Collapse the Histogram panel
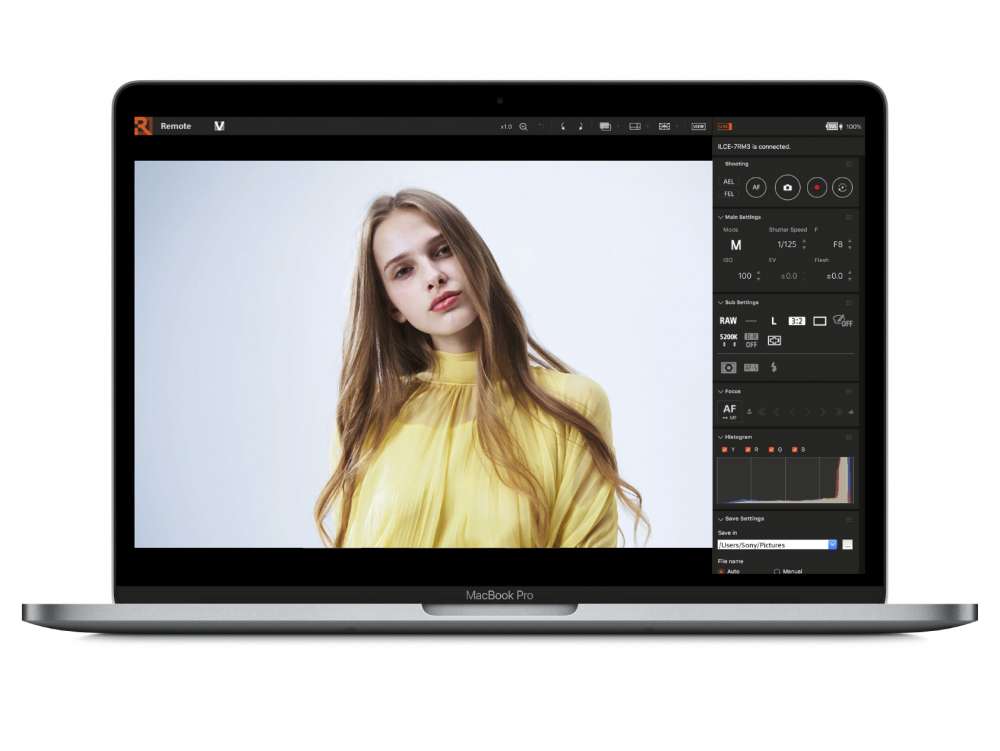This screenshot has height=751, width=1000. [720, 437]
